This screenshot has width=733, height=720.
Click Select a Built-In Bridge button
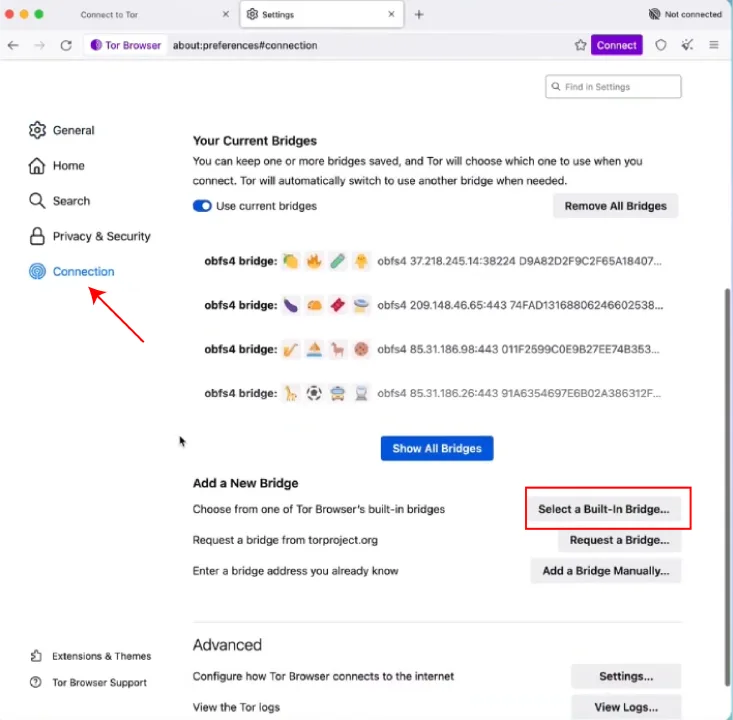coord(604,509)
